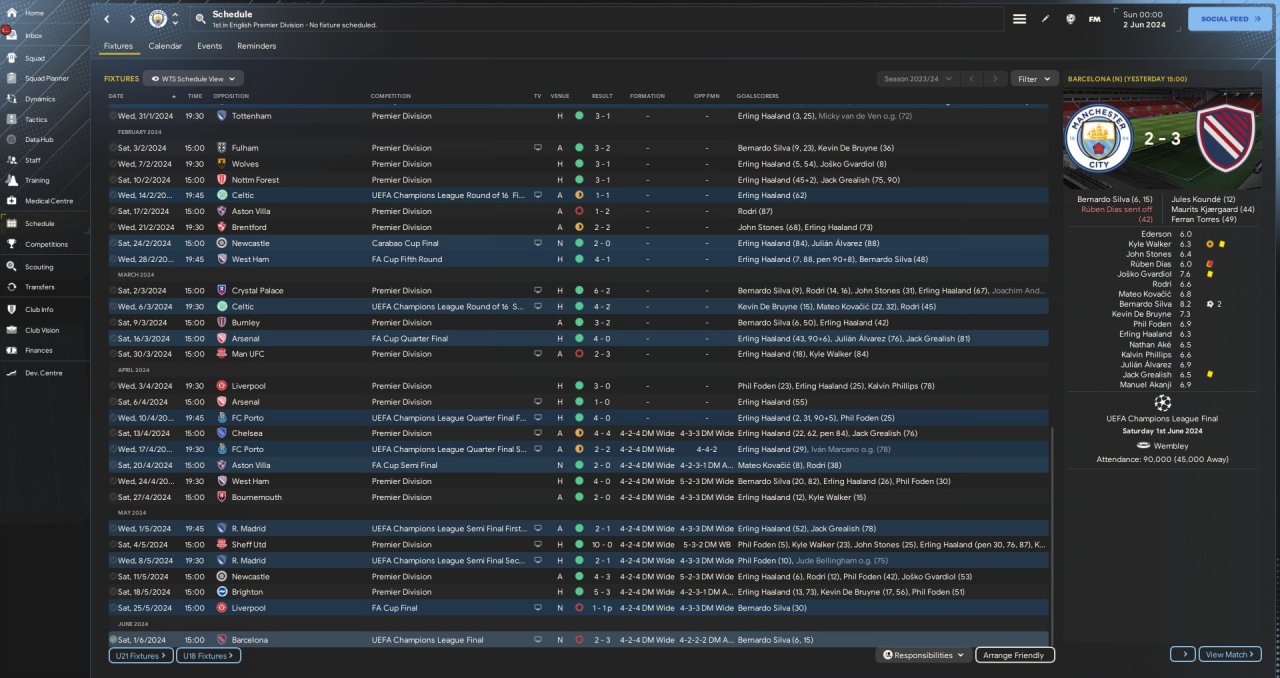Go back with the left navigation arrow
Image resolution: width=1280 pixels, height=678 pixels.
(x=108, y=19)
